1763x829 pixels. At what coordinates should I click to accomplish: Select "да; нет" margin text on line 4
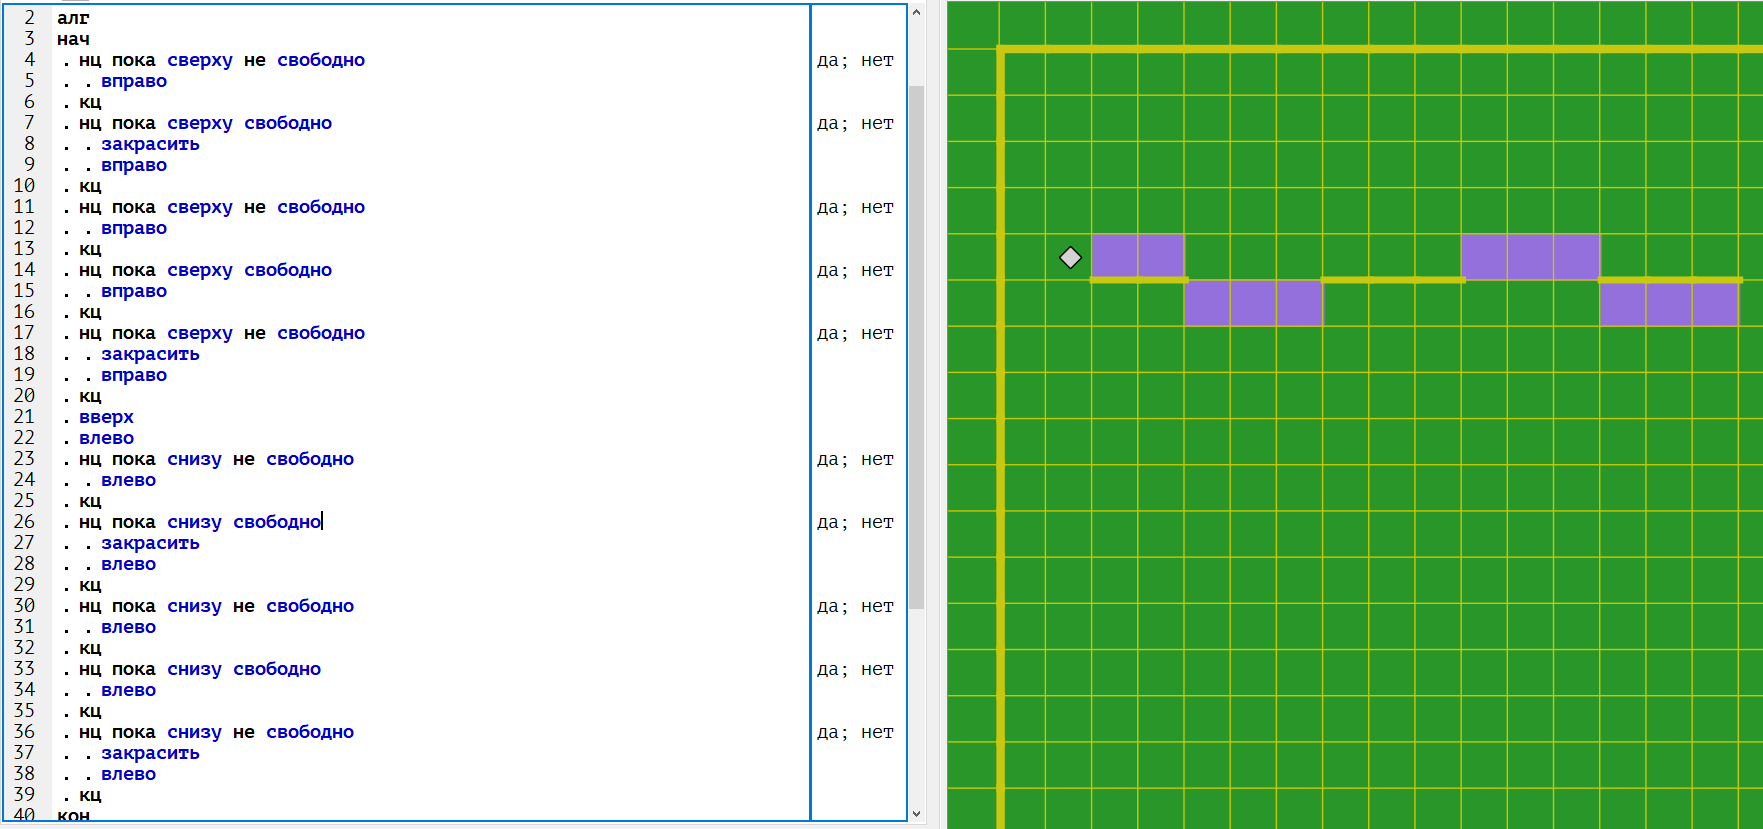coord(855,60)
